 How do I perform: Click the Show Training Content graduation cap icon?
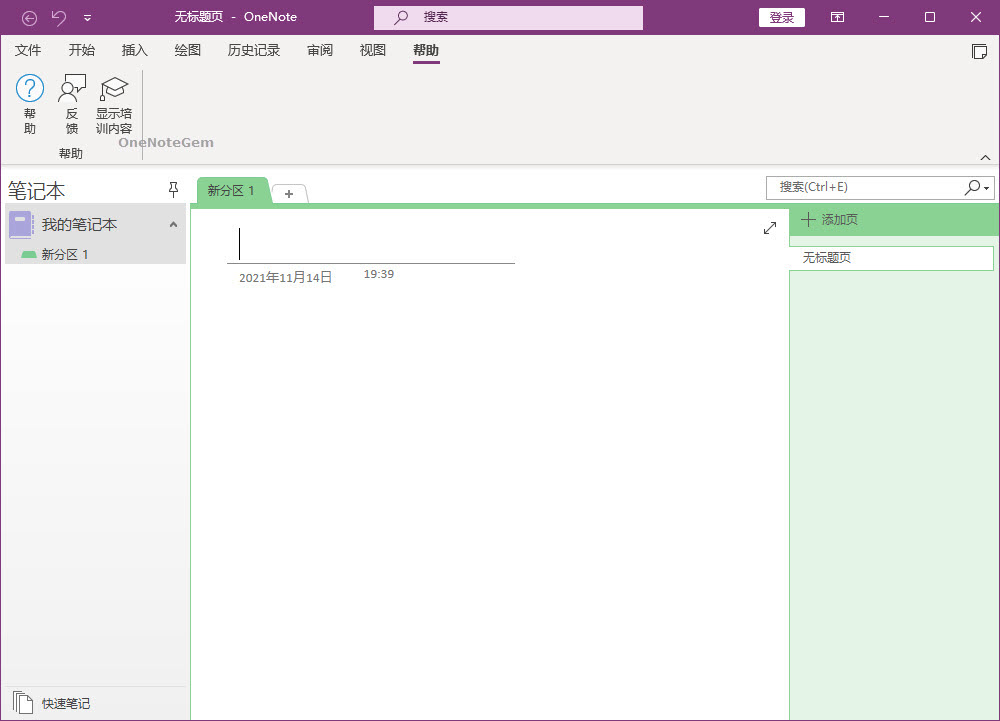[x=114, y=89]
